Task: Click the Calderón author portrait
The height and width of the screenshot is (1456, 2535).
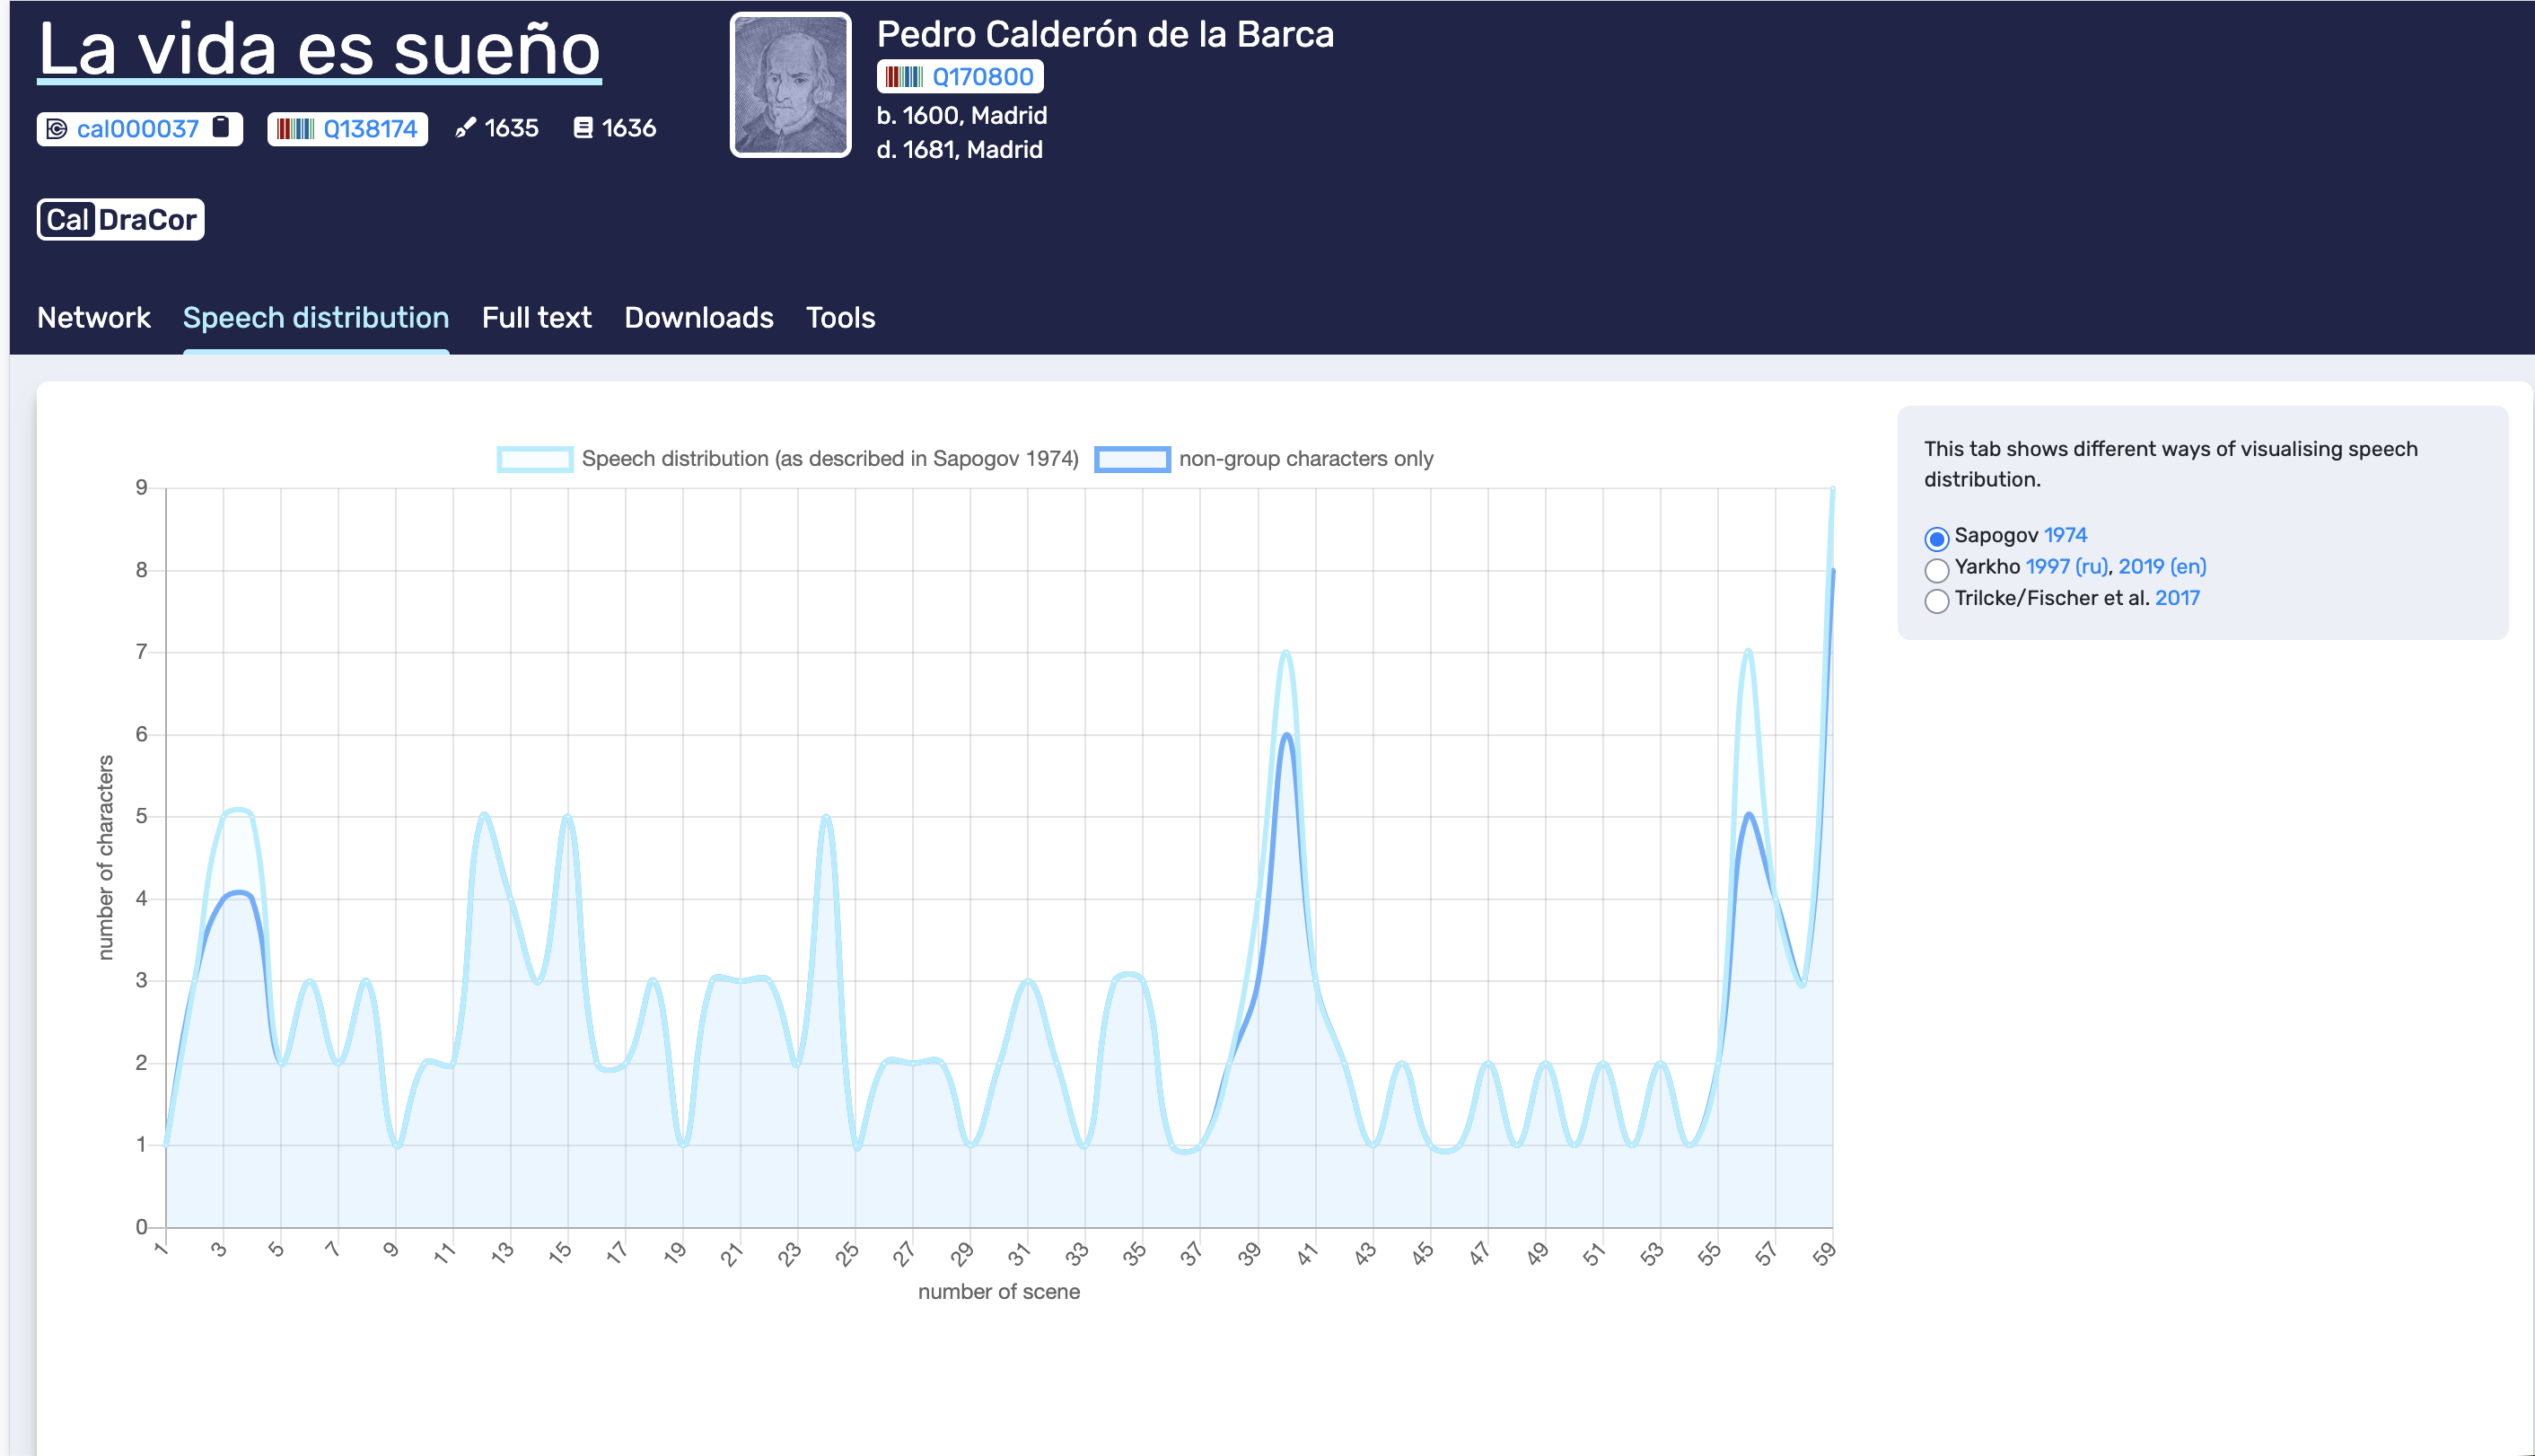Action: [x=790, y=85]
